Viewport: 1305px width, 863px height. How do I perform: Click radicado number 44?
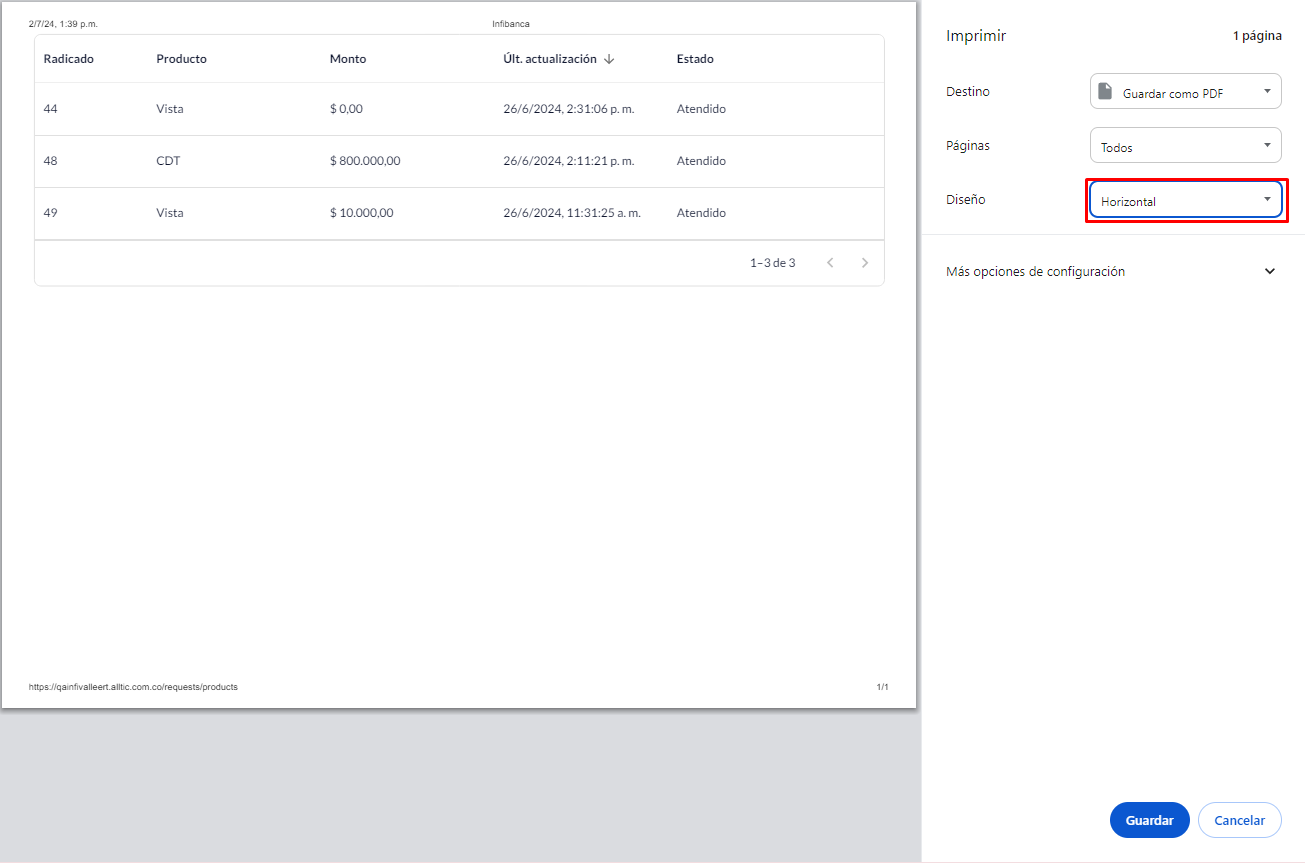point(51,109)
